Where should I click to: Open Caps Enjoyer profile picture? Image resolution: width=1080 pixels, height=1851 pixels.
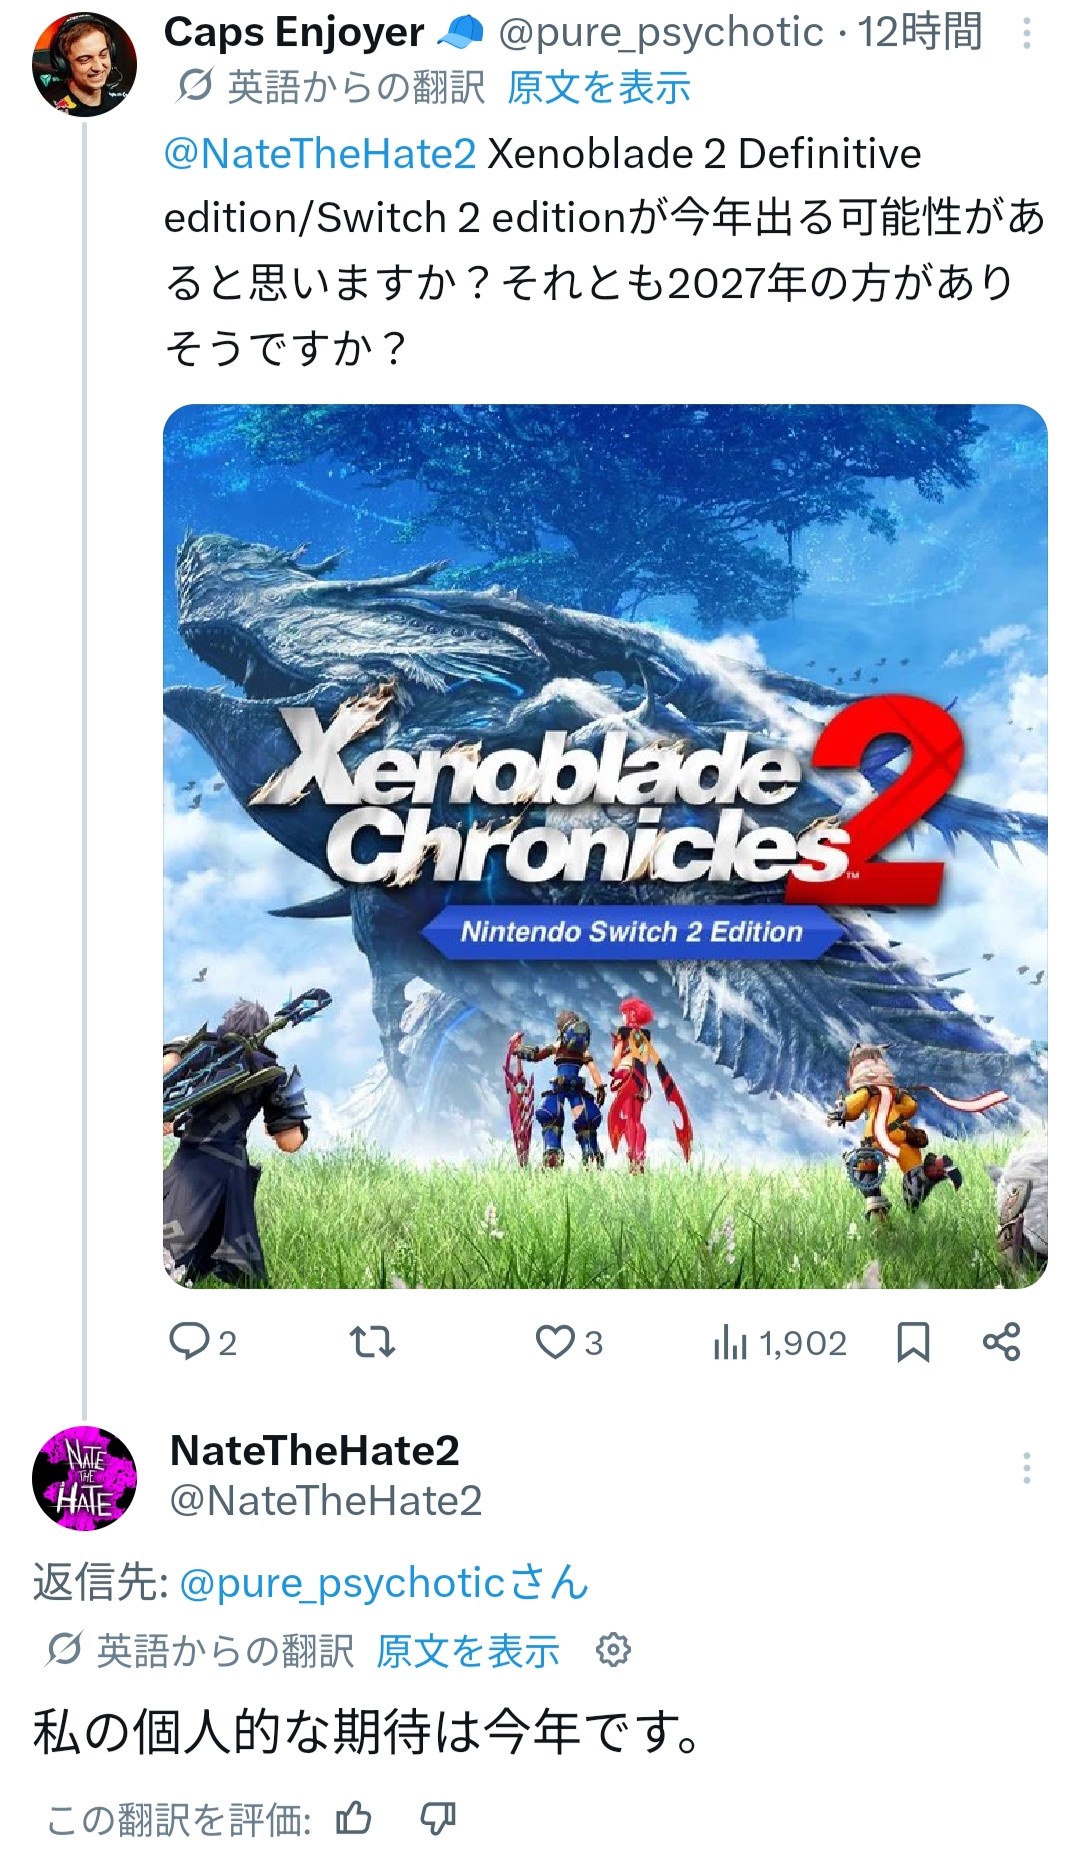[x=85, y=65]
